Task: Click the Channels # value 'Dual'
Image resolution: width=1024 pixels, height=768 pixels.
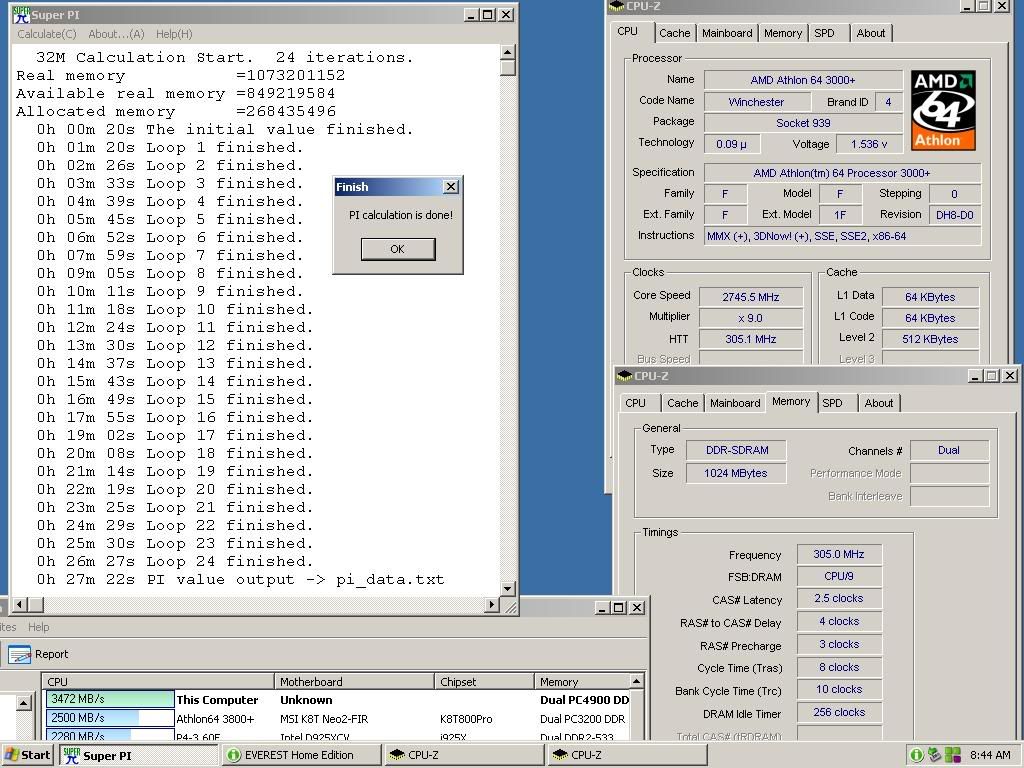Action: click(x=949, y=450)
